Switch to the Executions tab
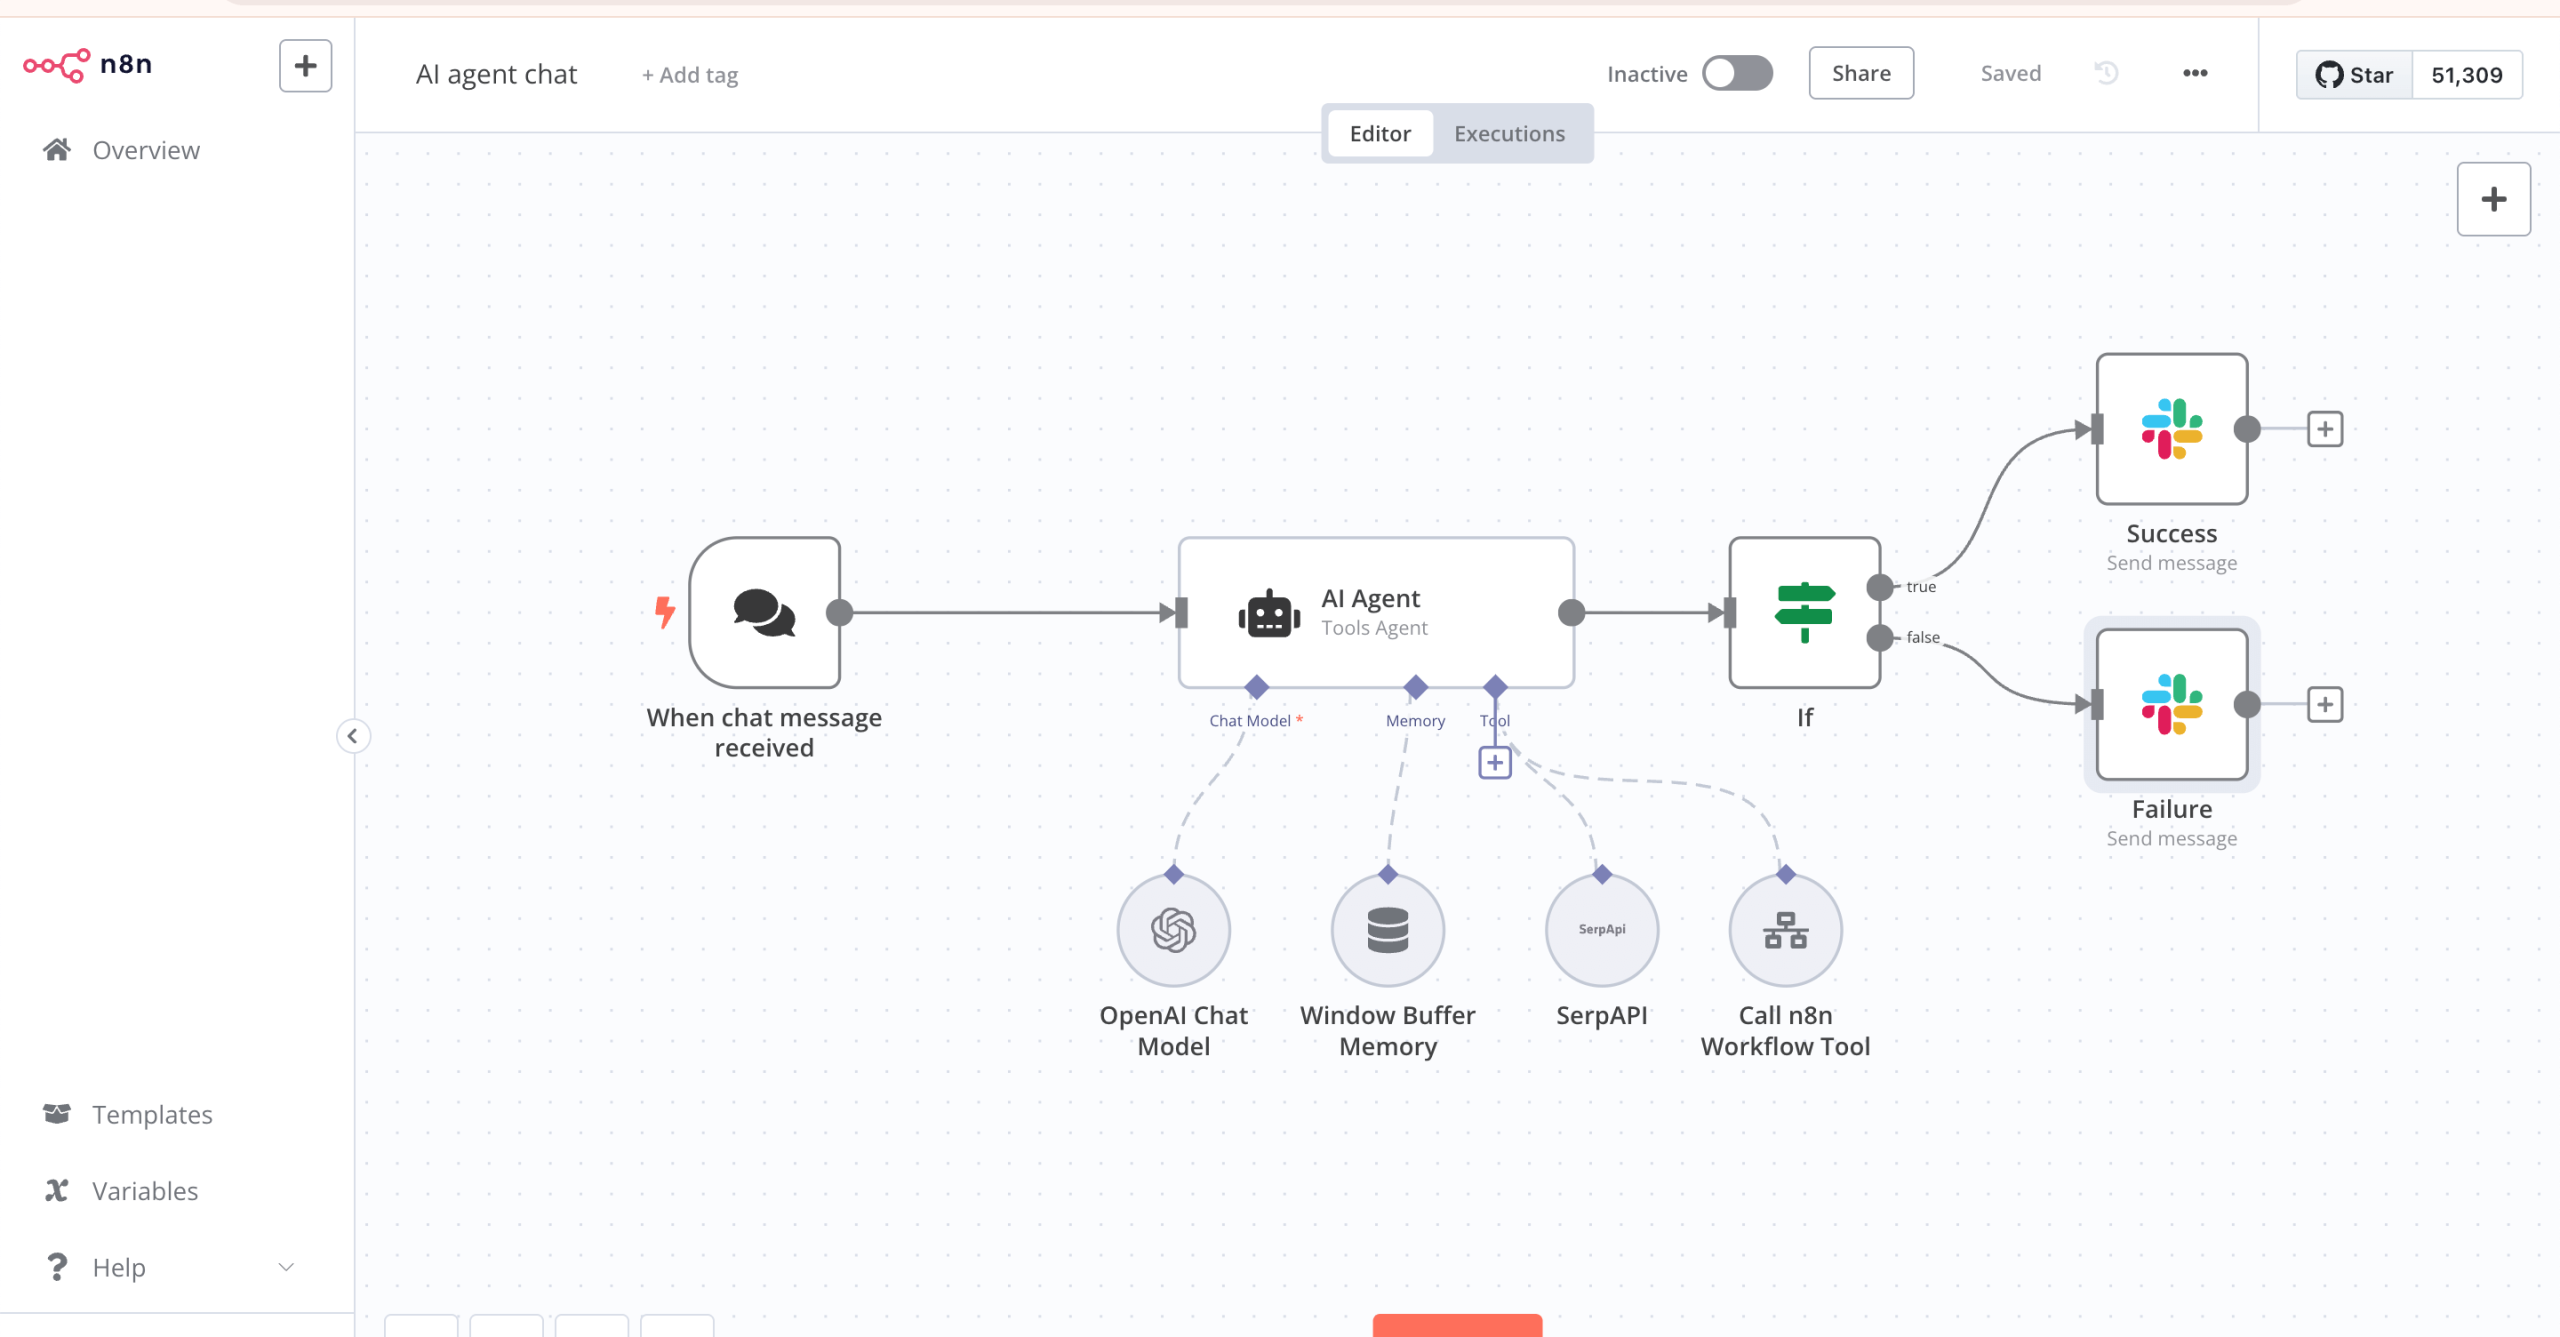Viewport: 2560px width, 1337px height. point(1509,133)
